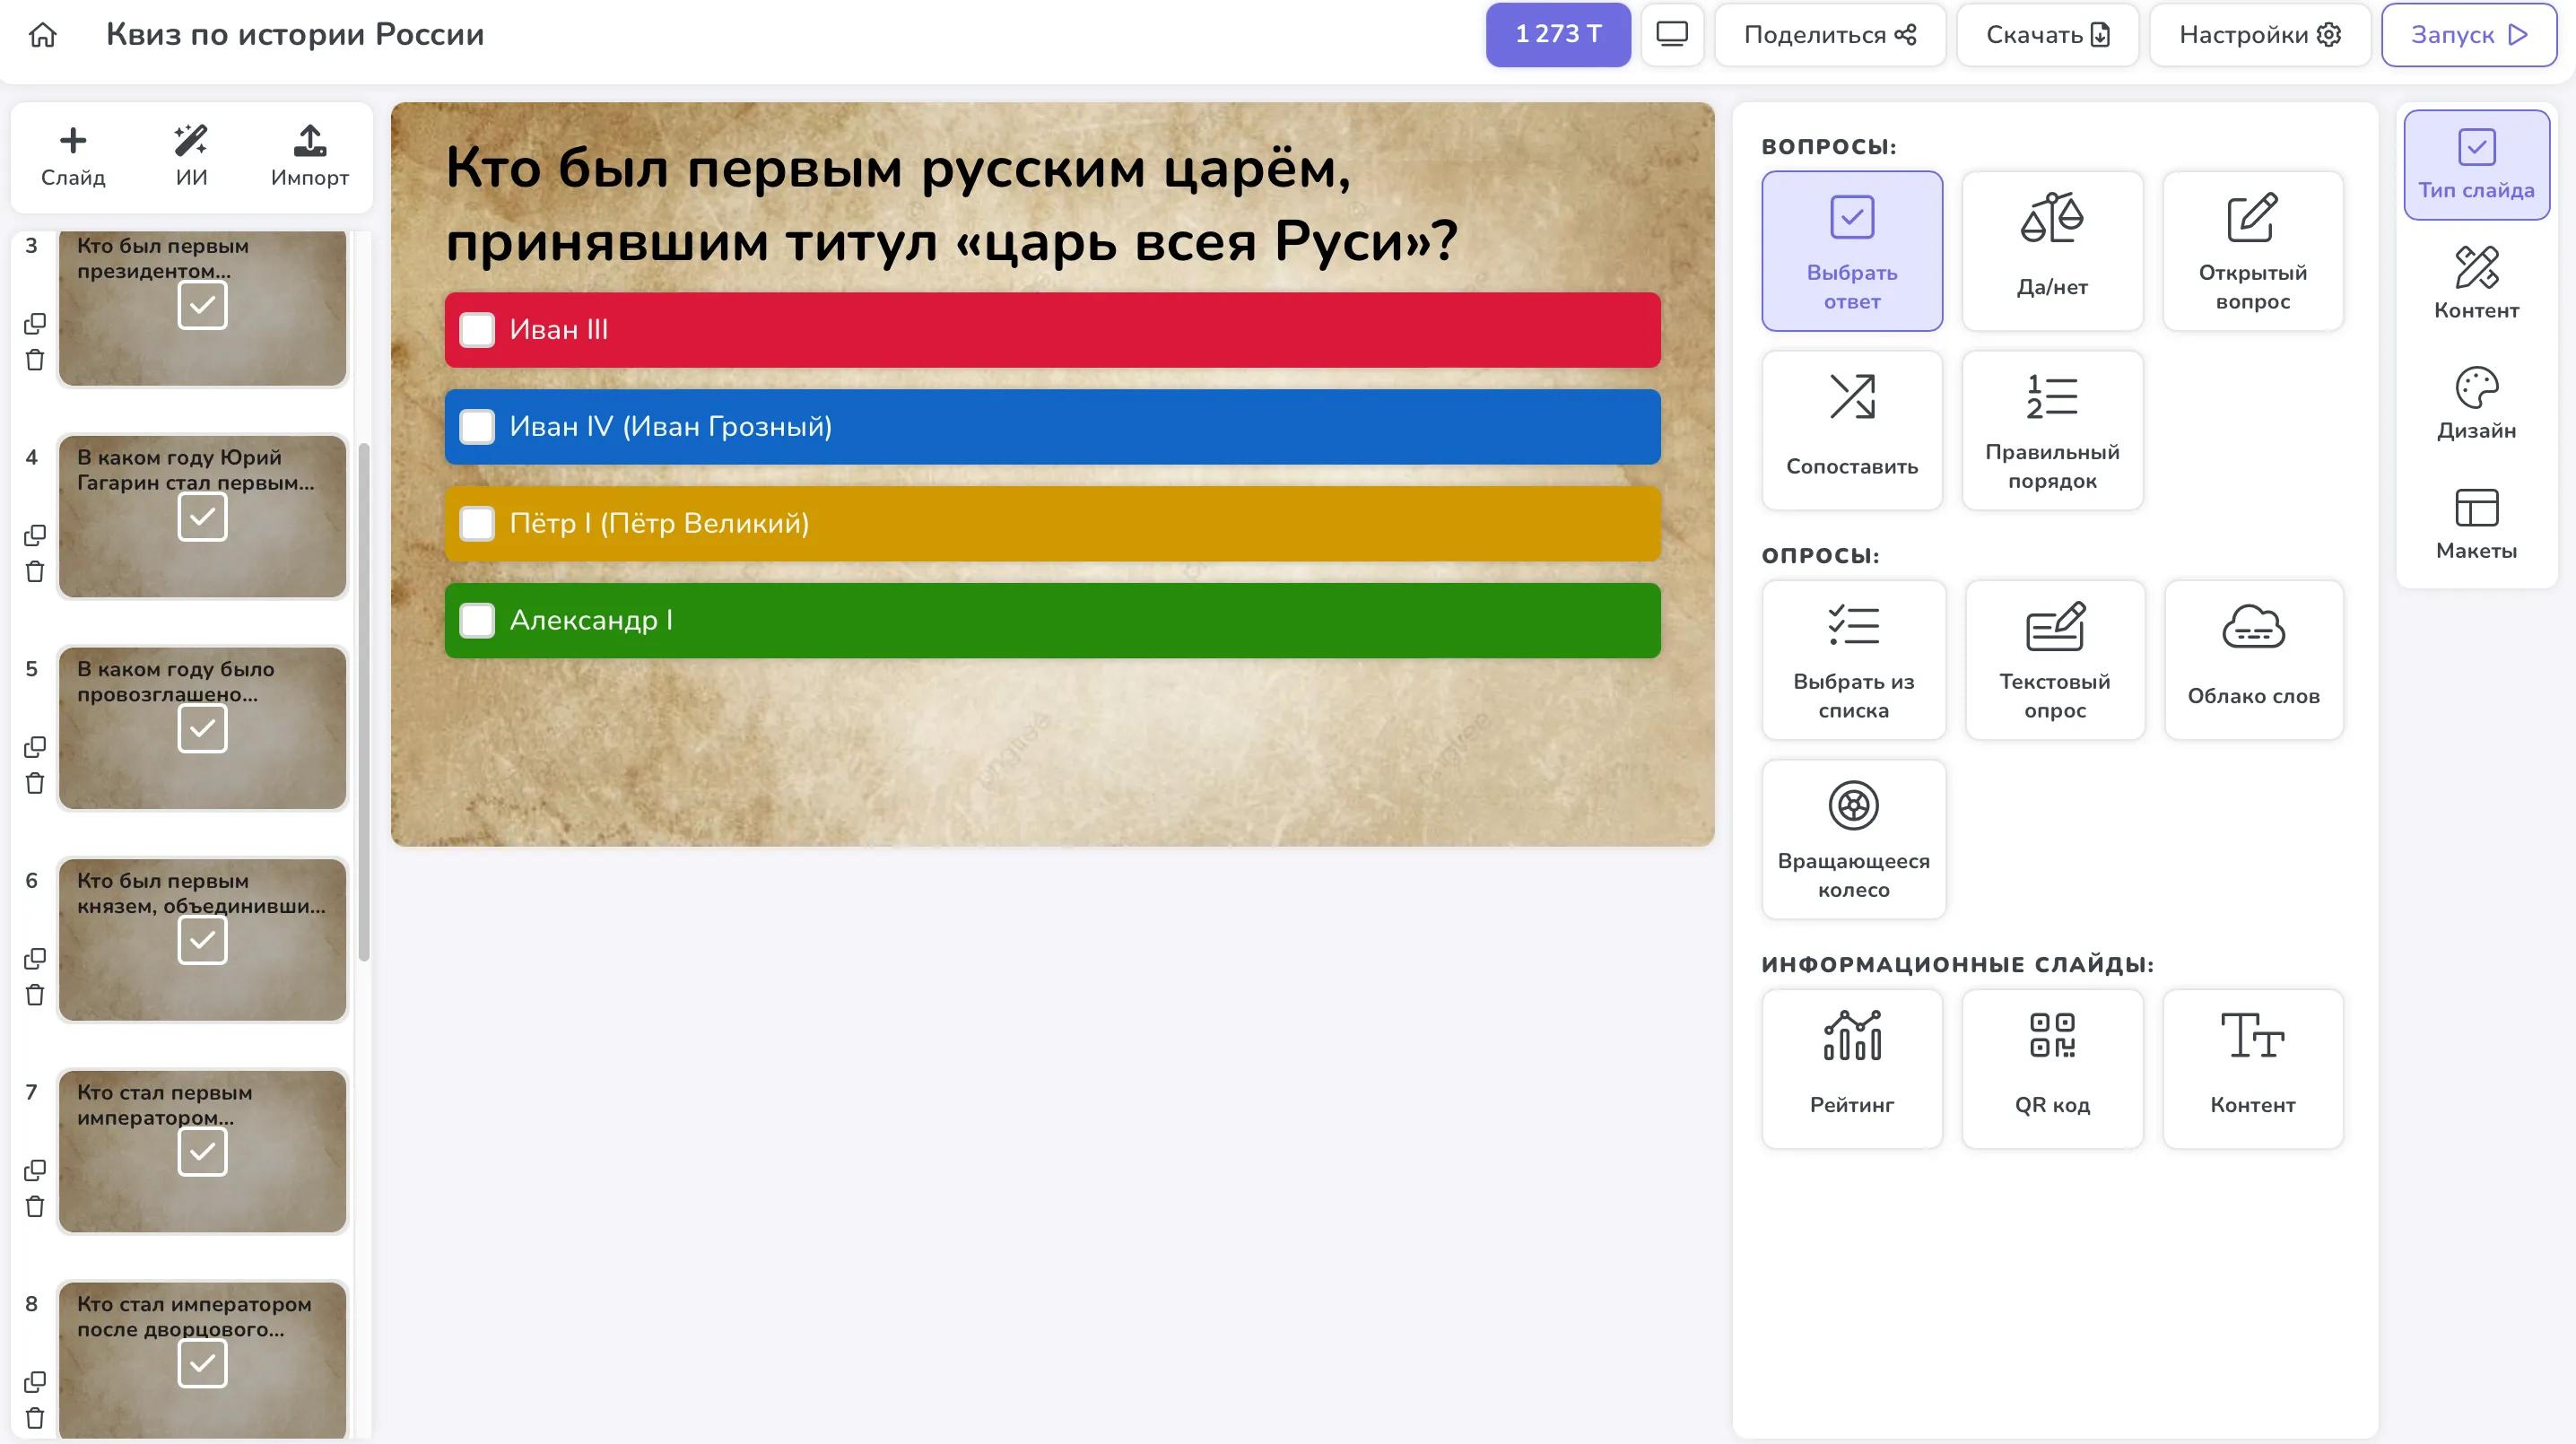This screenshot has width=2576, height=1444.
Task: Open slide 7 thumbnail about first emperor
Action: [x=202, y=1150]
